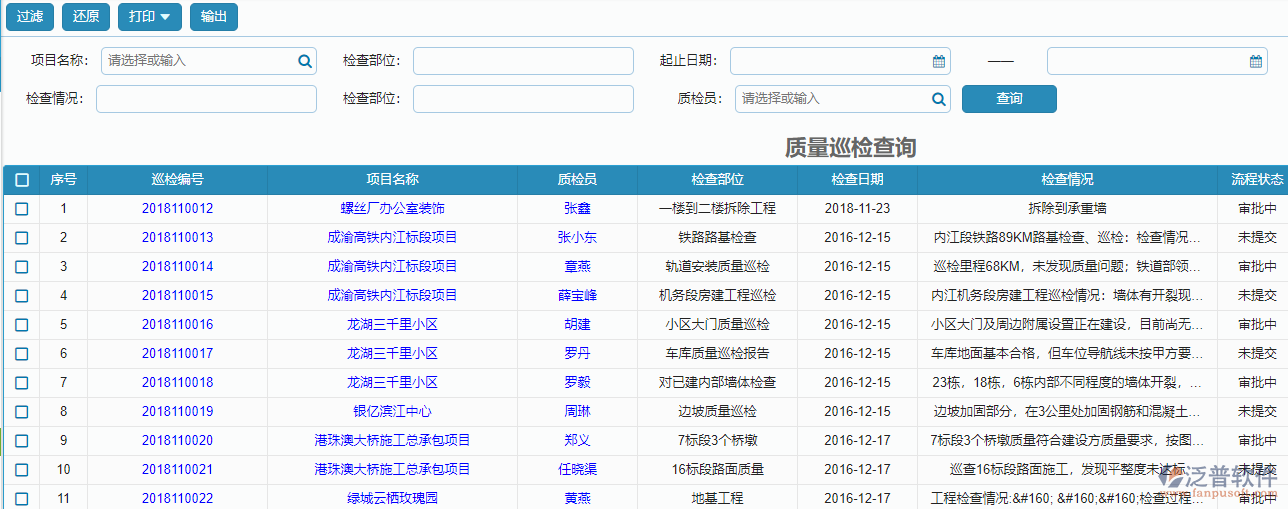Select cell 边坡质量巡检

[717, 412]
